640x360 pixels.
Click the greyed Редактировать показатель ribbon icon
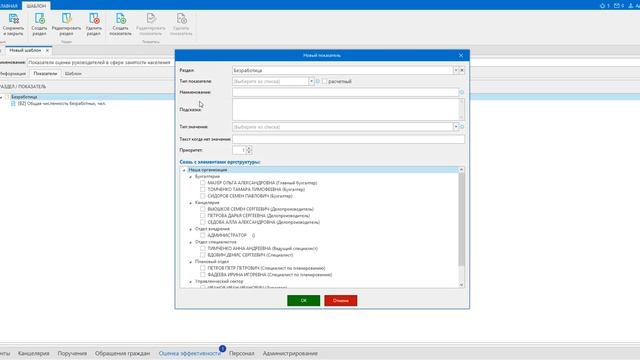[x=151, y=19]
